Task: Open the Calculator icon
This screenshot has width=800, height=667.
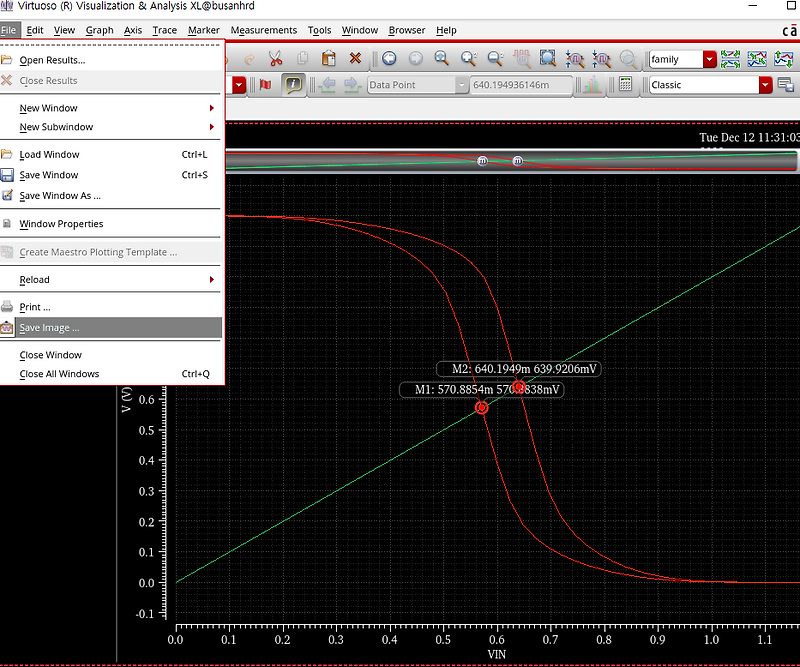Action: tap(625, 85)
